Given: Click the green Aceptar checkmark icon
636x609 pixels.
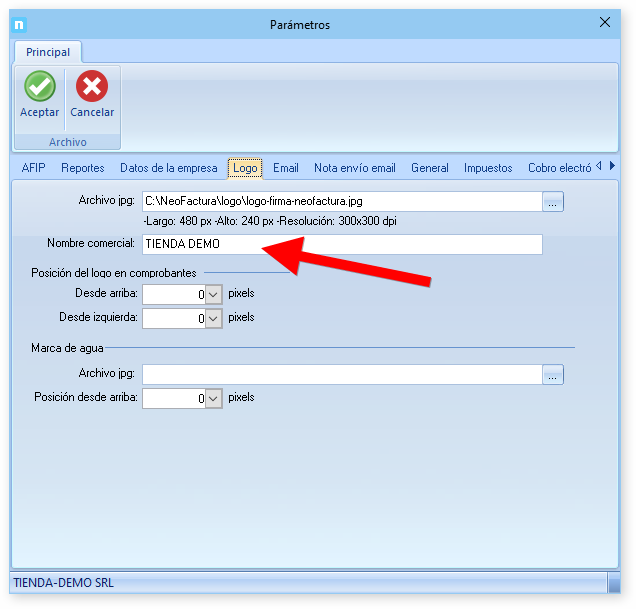Looking at the screenshot, I should pyautogui.click(x=39, y=87).
